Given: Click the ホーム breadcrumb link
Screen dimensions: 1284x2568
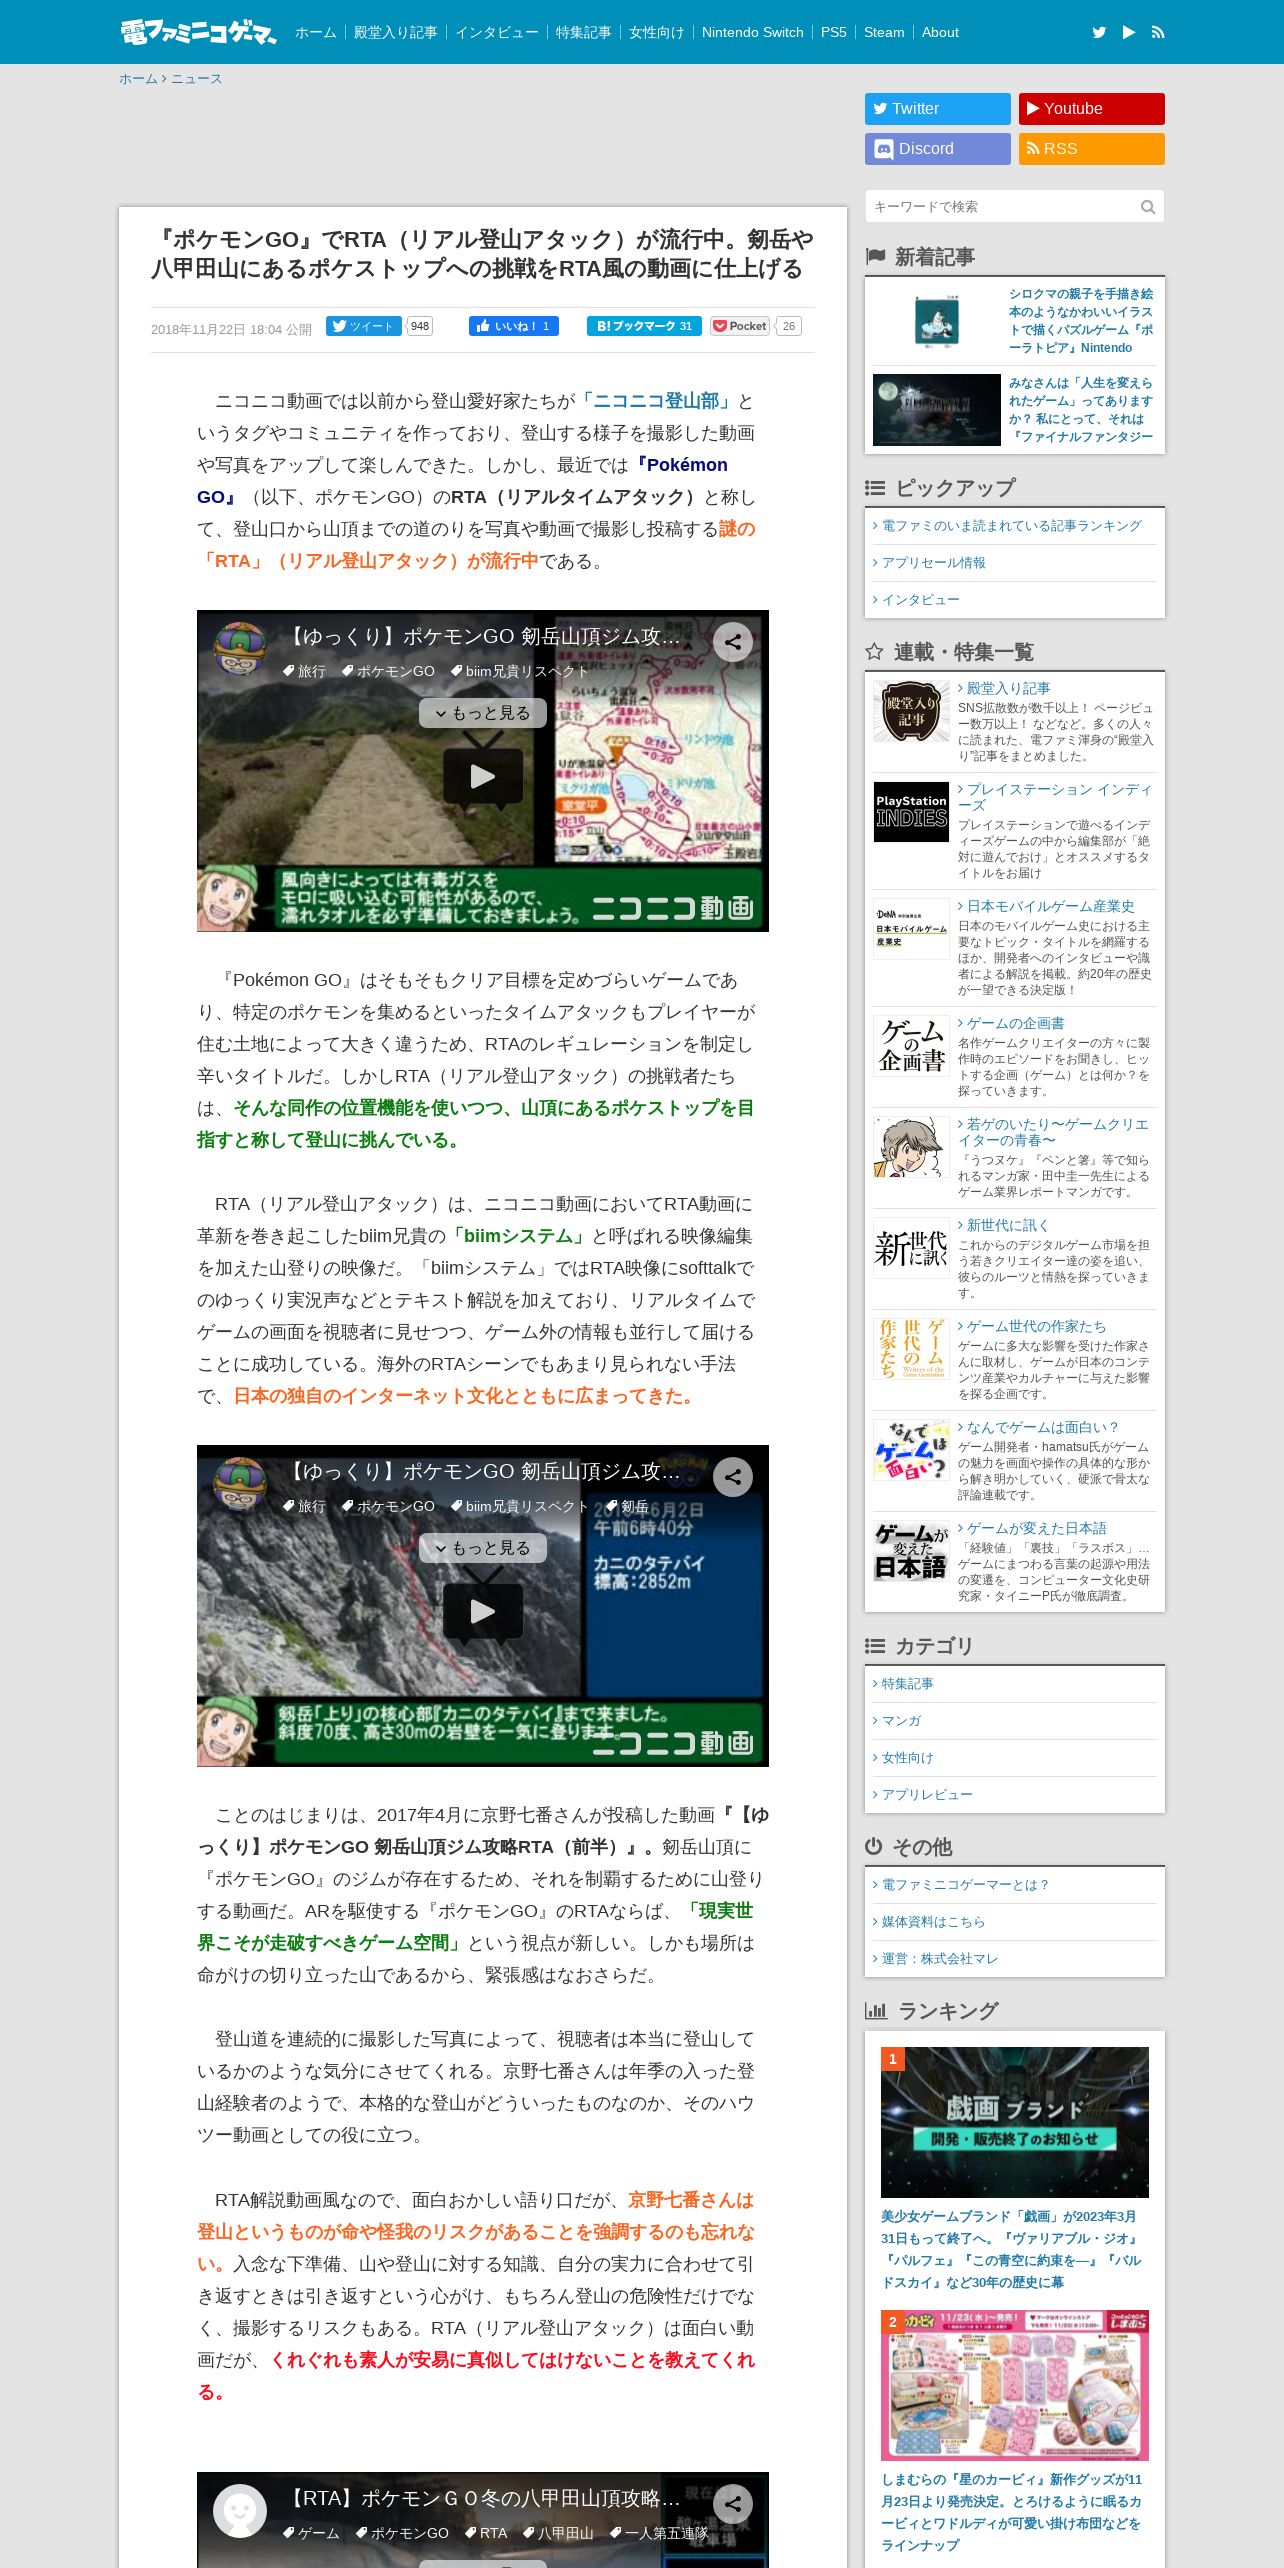Looking at the screenshot, I should [138, 79].
